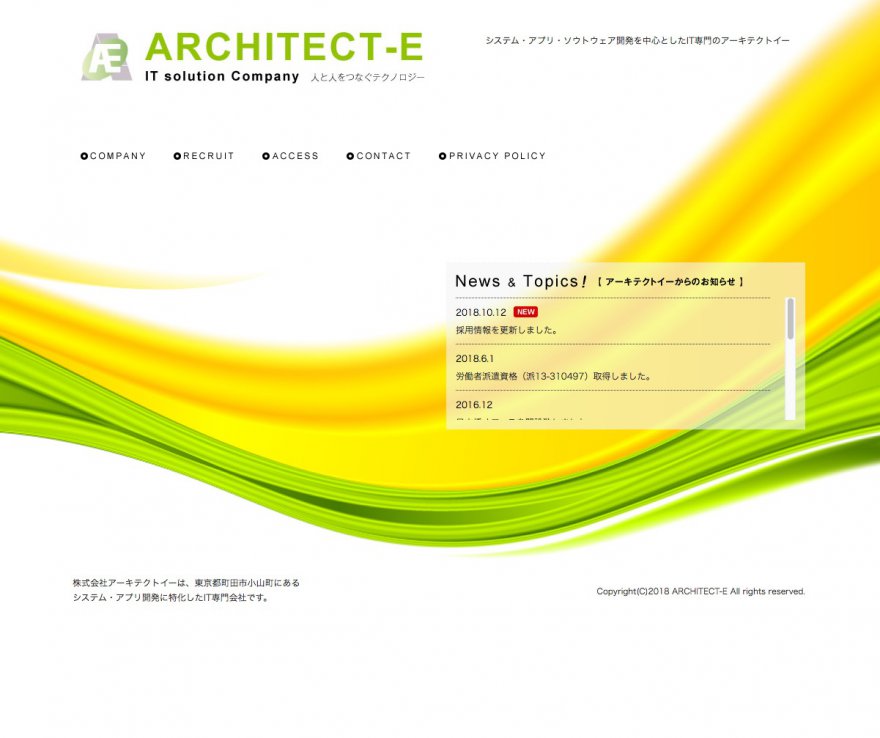880x738 pixels.
Task: Open the COMPANY menu item
Action: coord(113,156)
